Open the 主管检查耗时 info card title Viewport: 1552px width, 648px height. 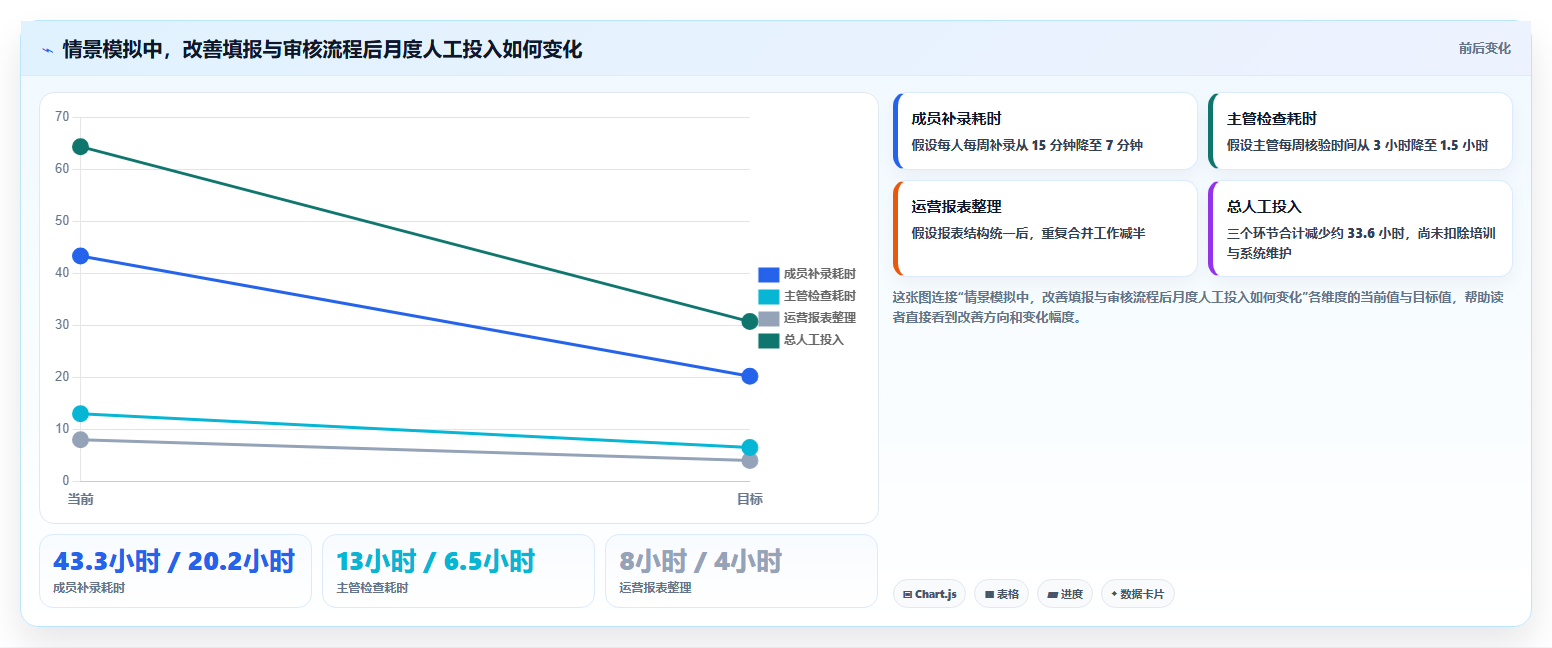(1272, 119)
